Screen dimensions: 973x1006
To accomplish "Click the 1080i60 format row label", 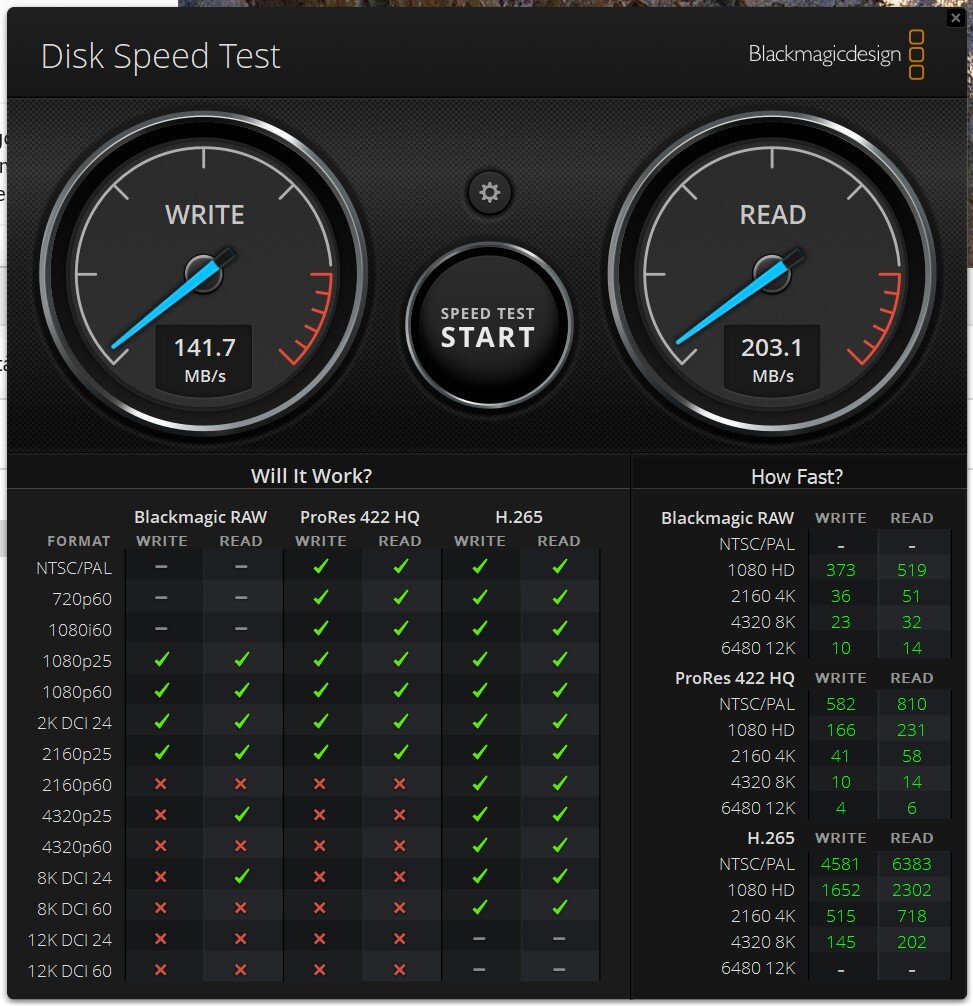I will 80,630.
